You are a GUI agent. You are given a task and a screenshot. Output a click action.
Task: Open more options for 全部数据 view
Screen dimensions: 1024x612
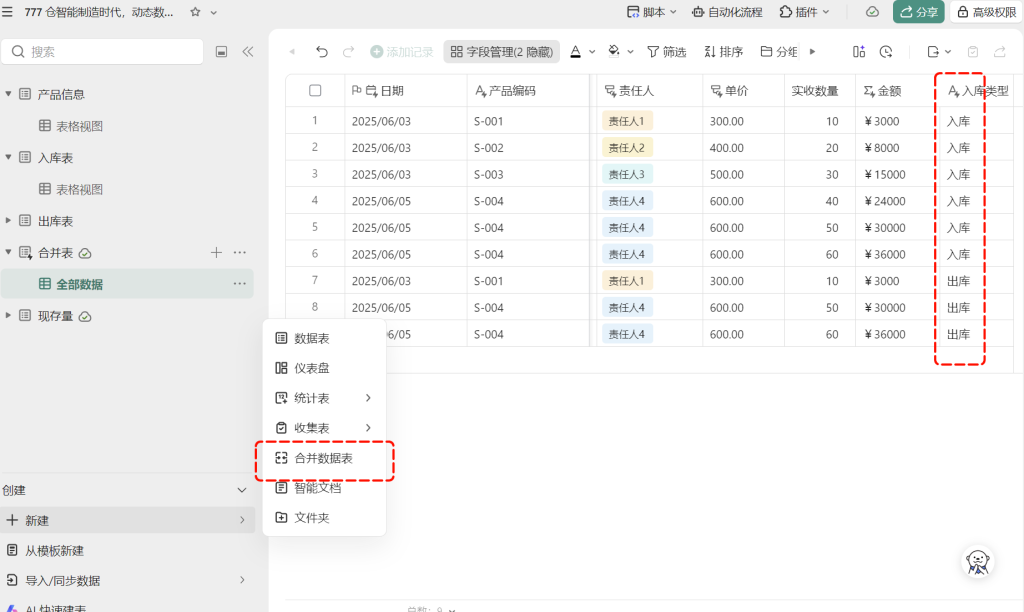(x=240, y=283)
